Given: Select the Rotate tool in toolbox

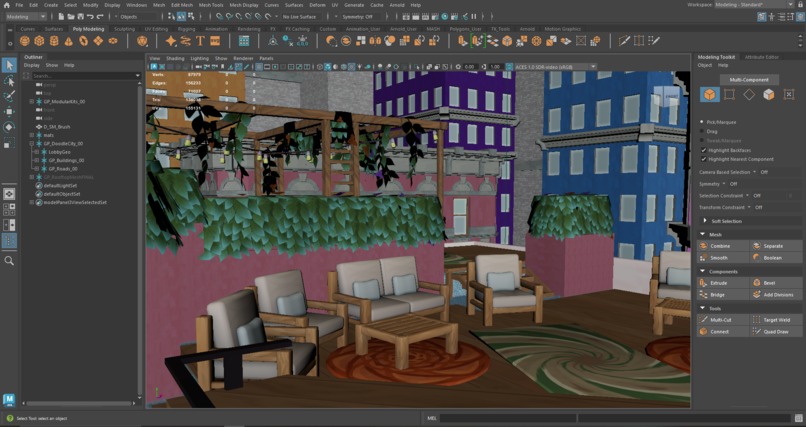Looking at the screenshot, I should 9,127.
